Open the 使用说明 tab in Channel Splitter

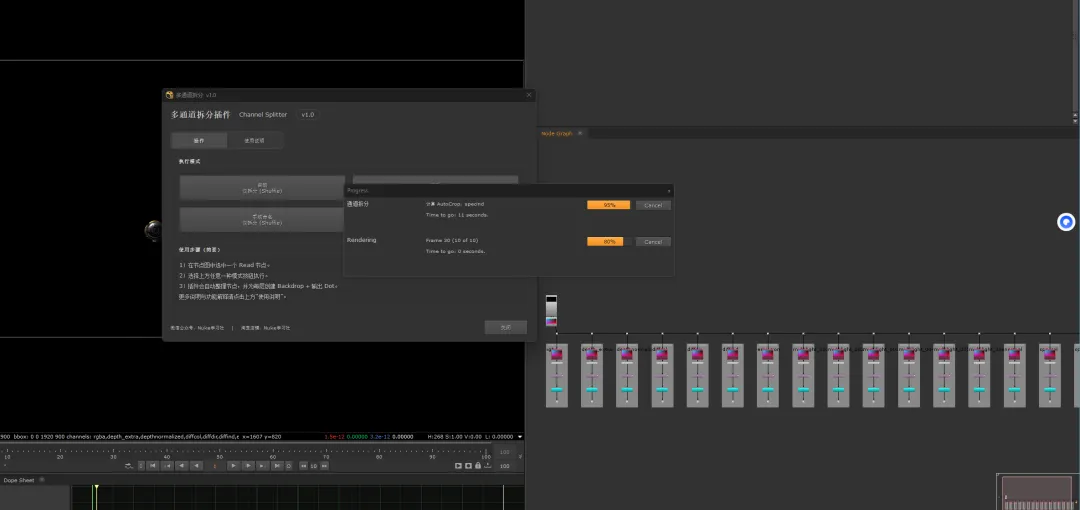click(254, 141)
